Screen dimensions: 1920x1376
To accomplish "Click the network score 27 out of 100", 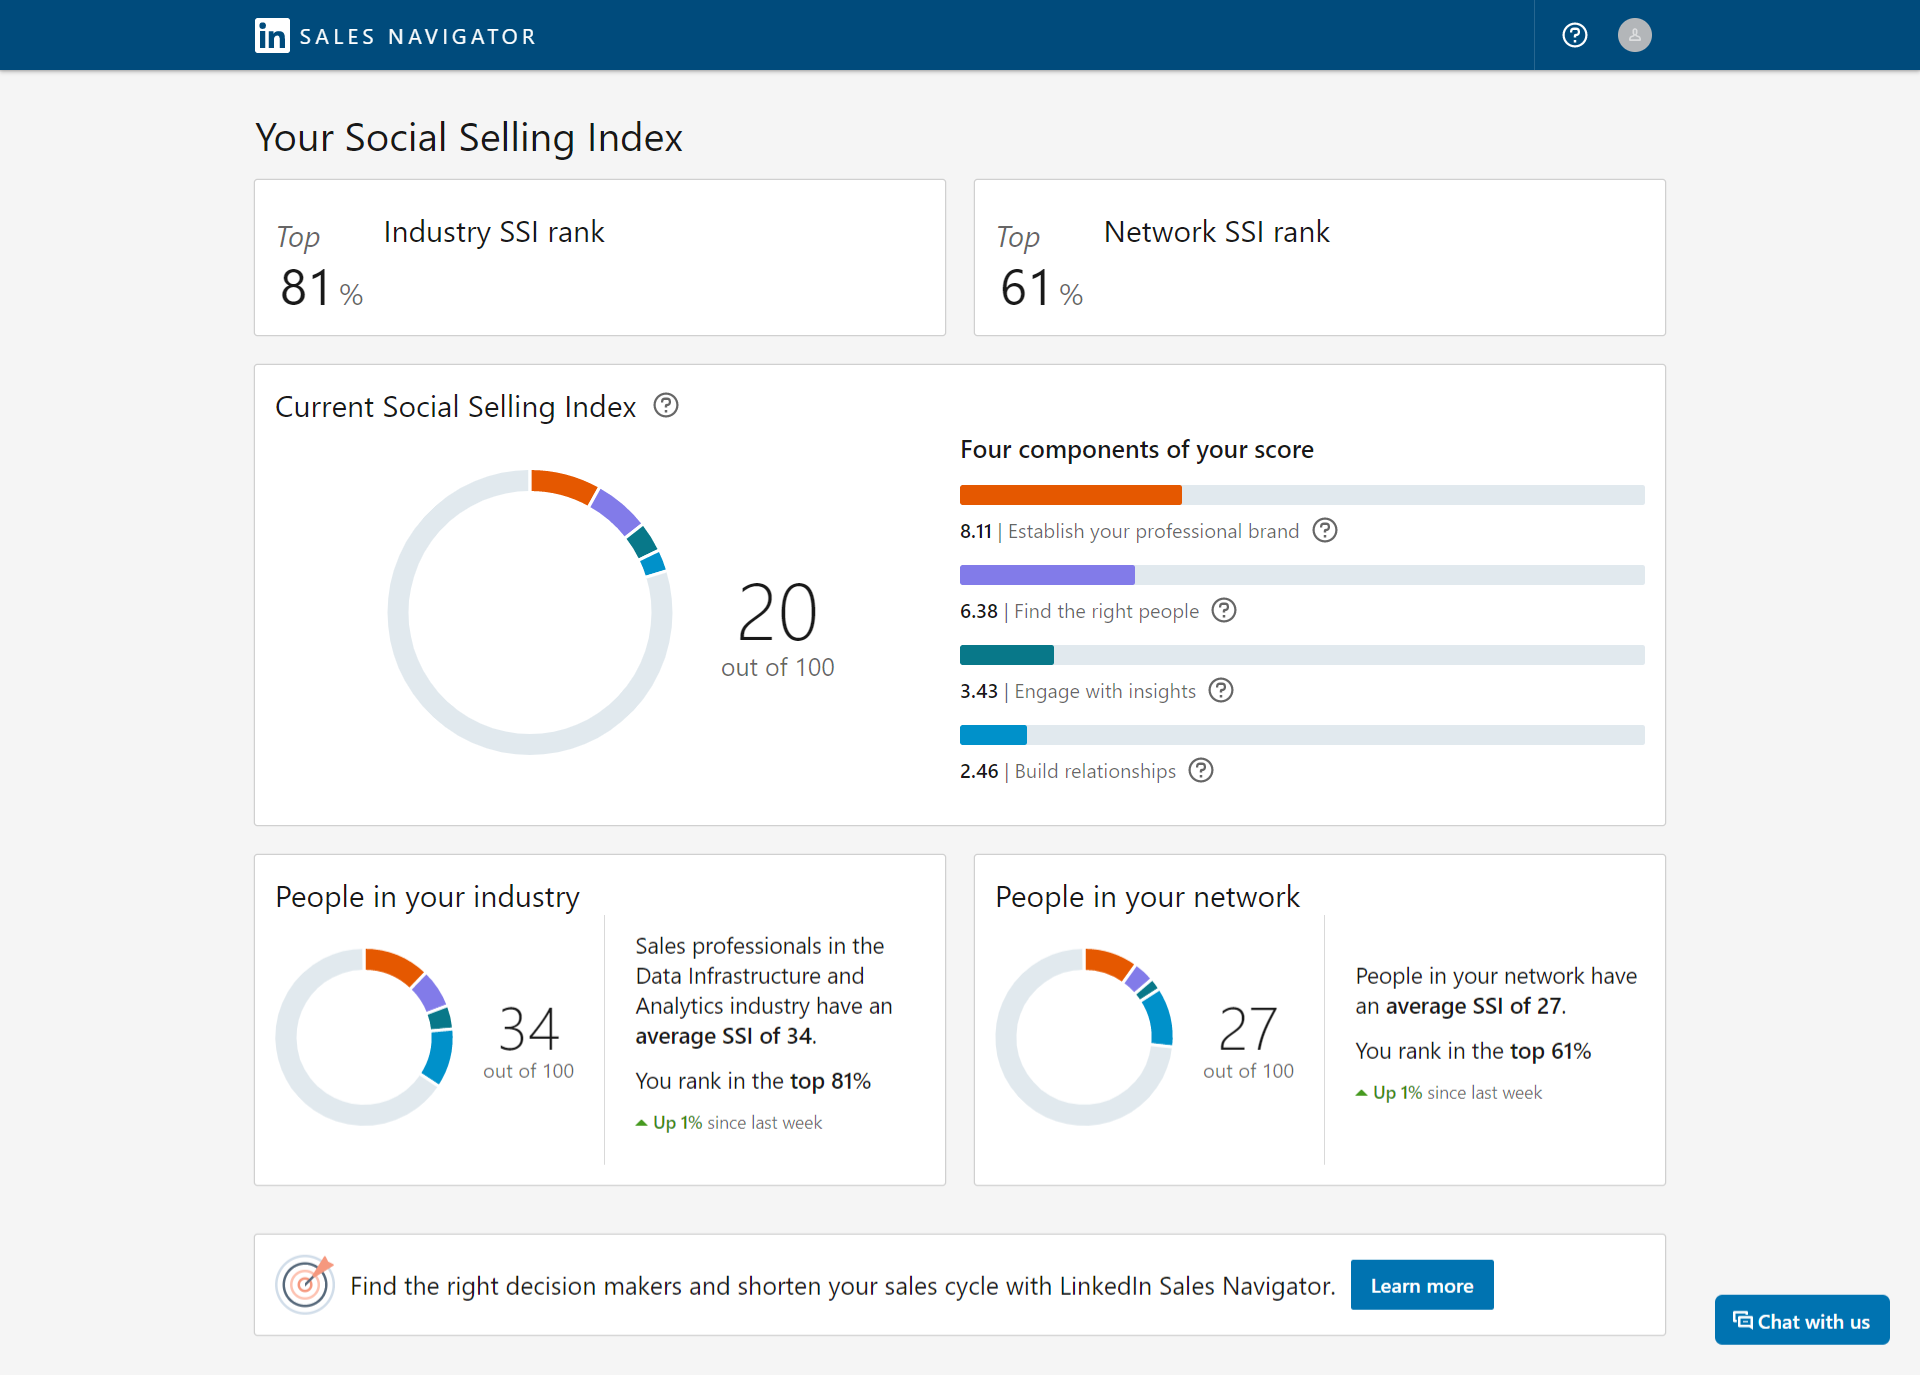I will click(1249, 1042).
